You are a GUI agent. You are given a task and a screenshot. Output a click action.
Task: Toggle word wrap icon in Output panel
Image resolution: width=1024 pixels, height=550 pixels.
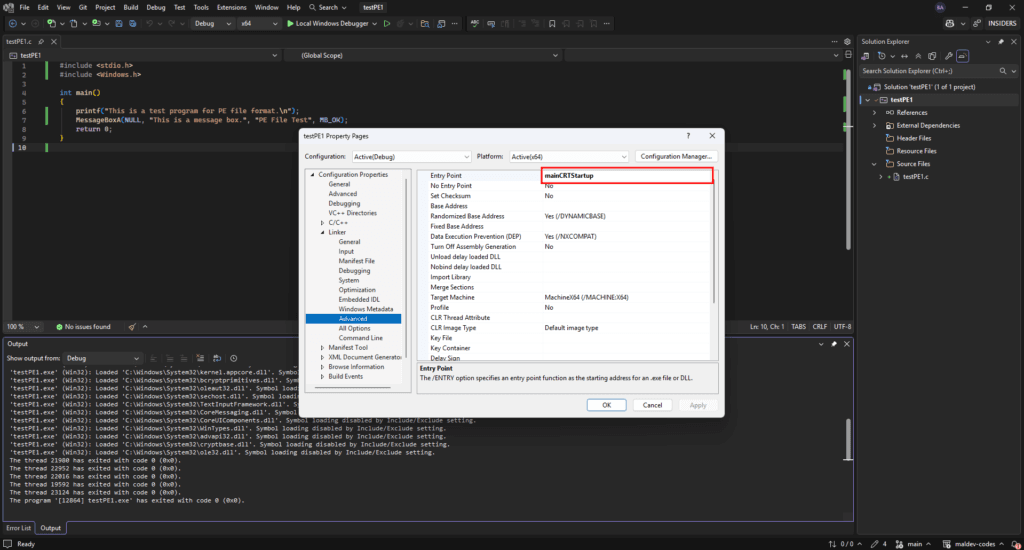coord(216,358)
